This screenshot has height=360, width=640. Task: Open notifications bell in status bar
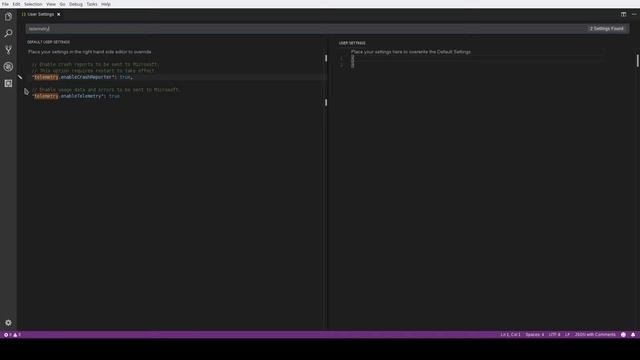[633, 335]
